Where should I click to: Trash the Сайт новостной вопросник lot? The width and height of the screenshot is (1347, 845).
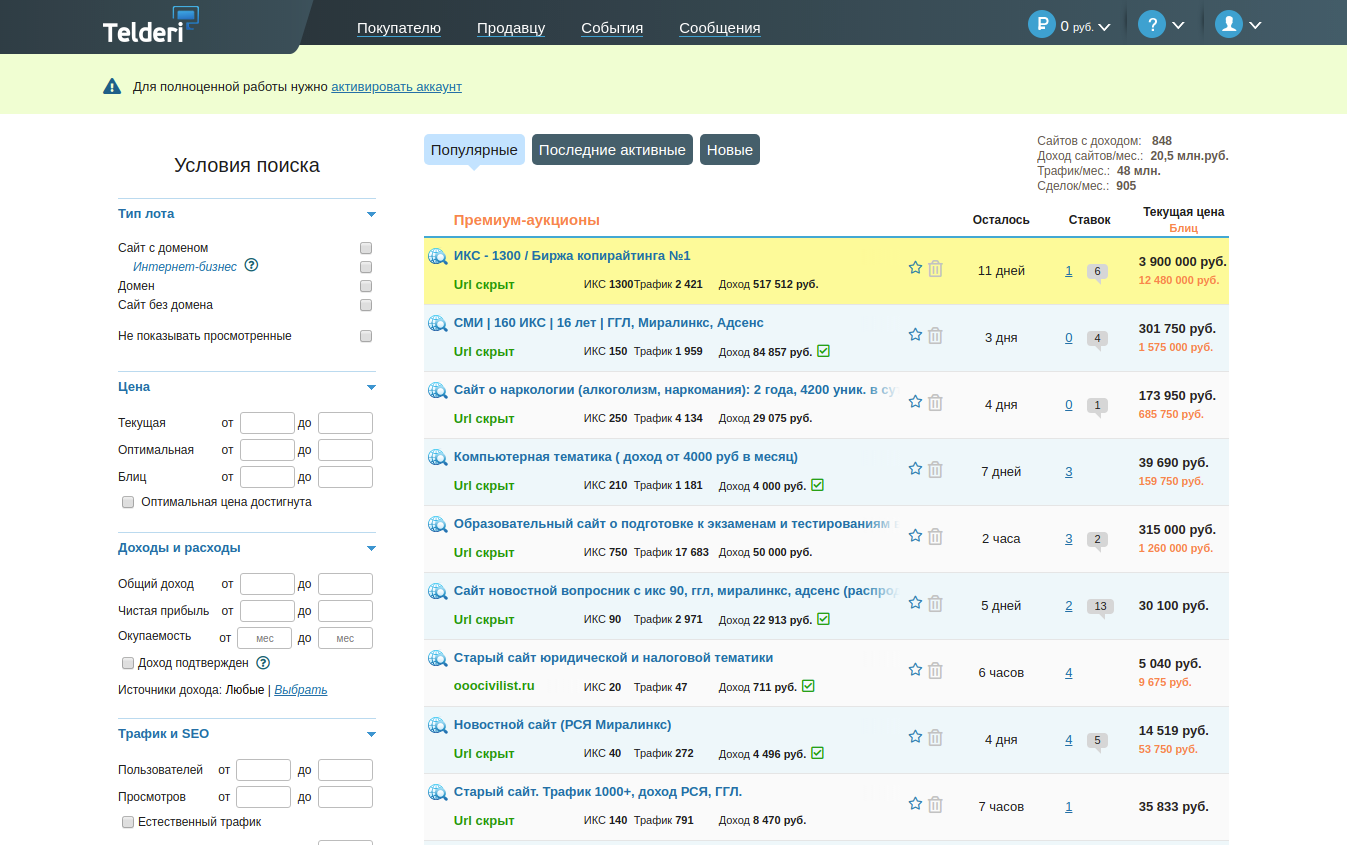pyautogui.click(x=935, y=603)
